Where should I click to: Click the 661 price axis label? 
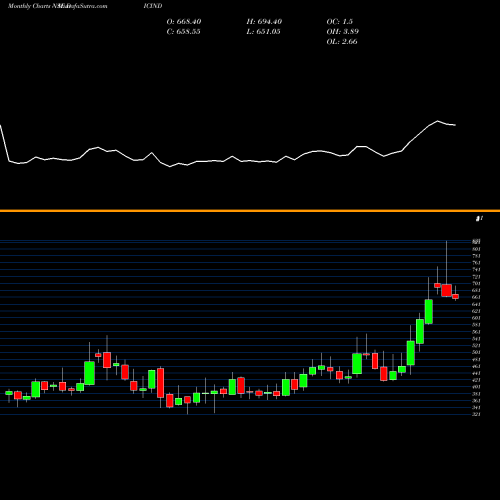[x=476, y=297]
